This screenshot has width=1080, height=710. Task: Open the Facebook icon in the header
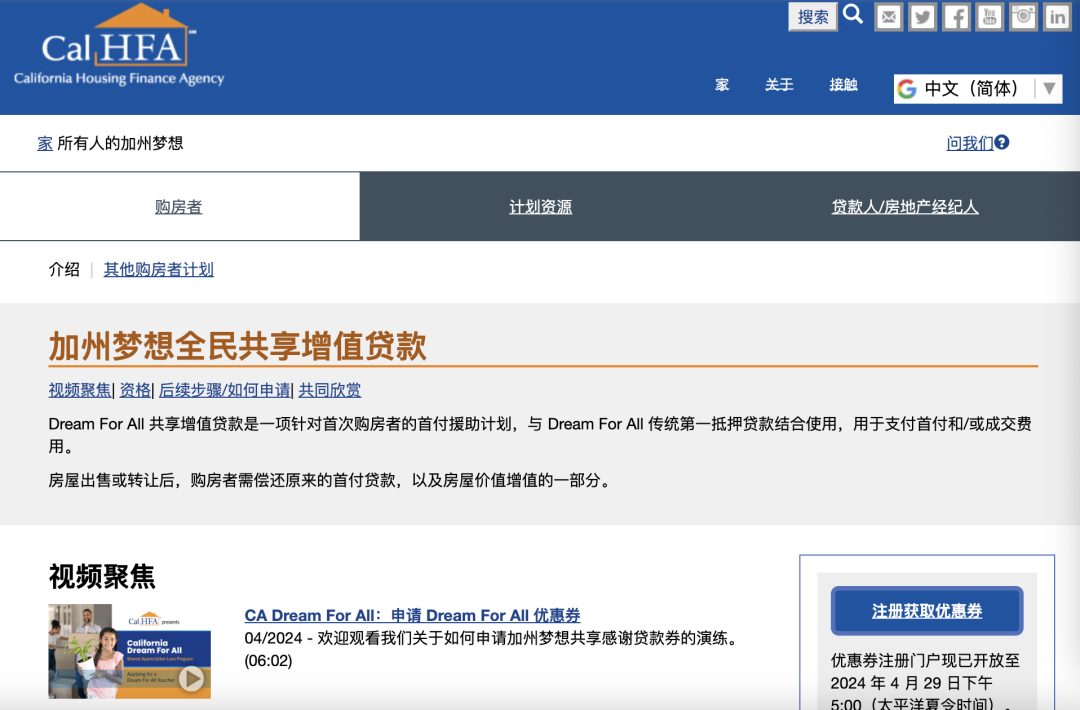955,16
